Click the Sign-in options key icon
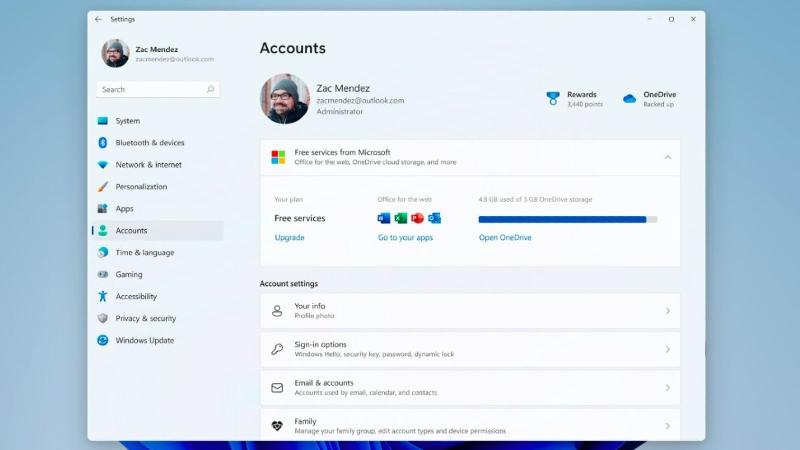This screenshot has height=450, width=800. point(277,349)
